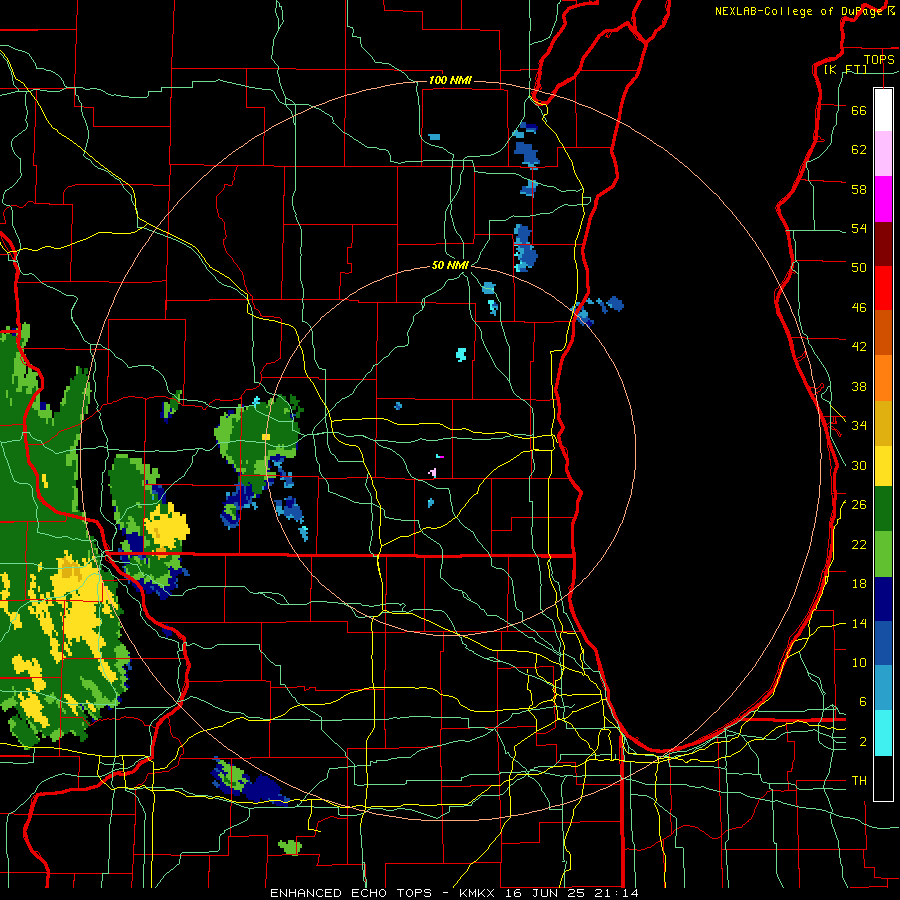900x900 pixels.
Task: Click the legend value 62
Action: click(x=859, y=149)
